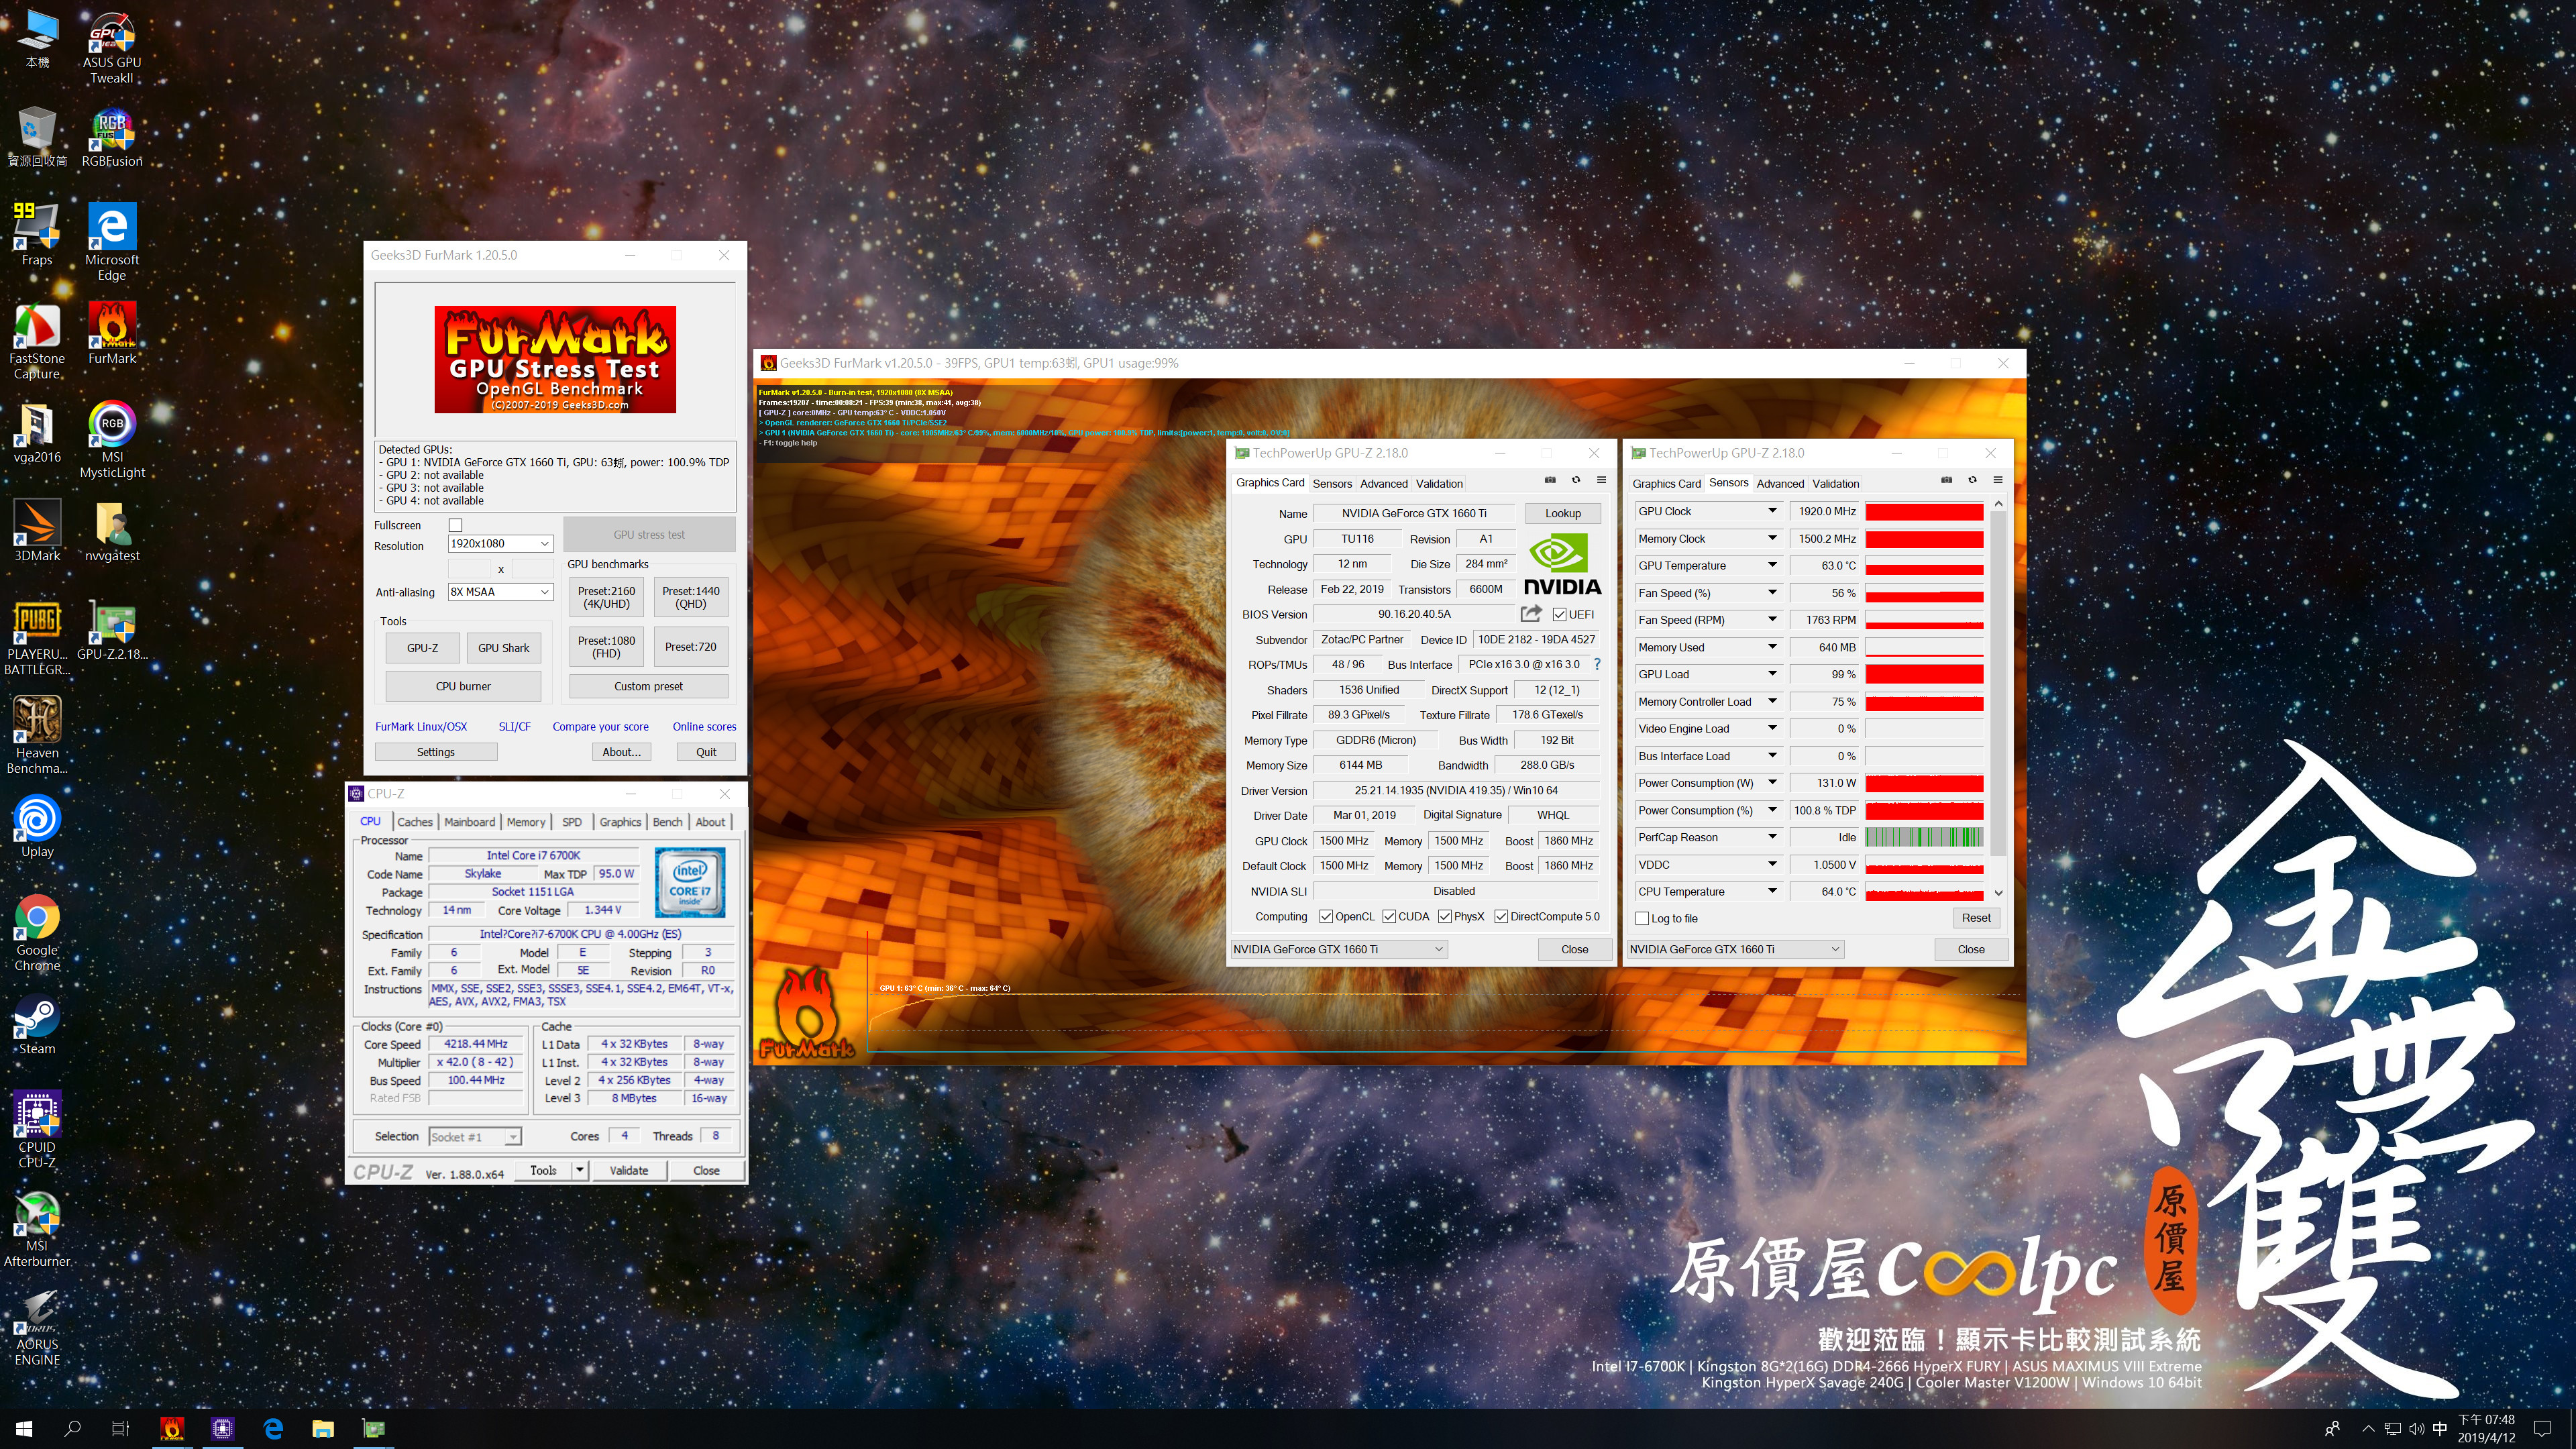Open File Explorer from taskbar
The image size is (2576, 1449).
[x=322, y=1429]
